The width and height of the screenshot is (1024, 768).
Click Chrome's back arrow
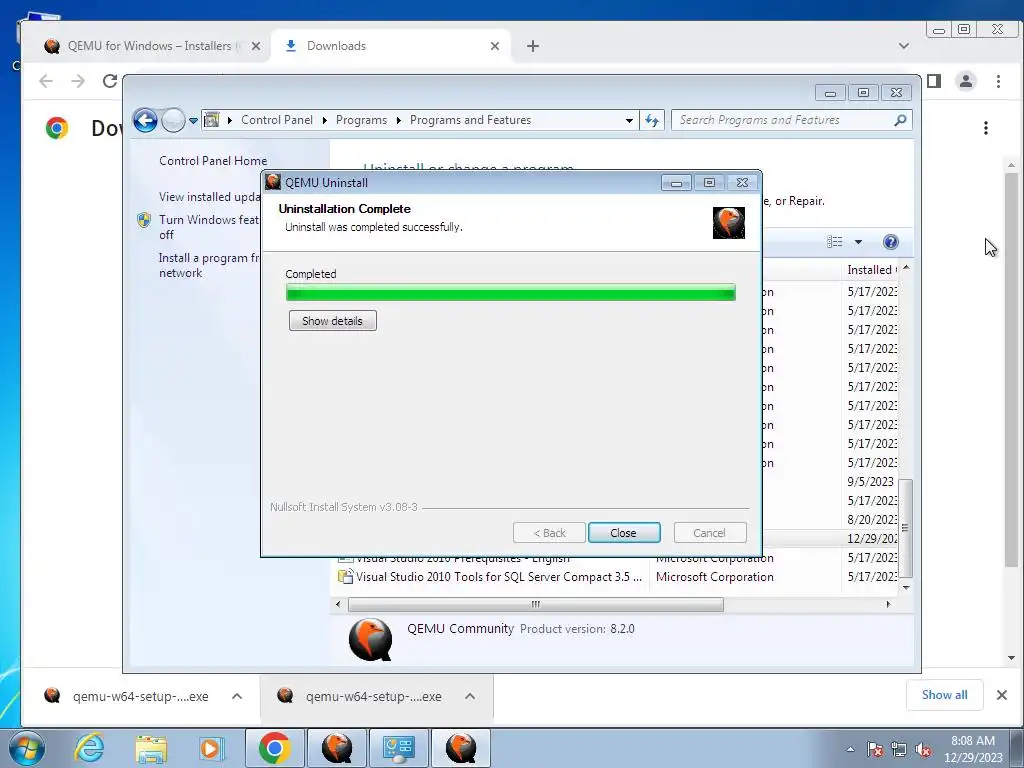(46, 81)
